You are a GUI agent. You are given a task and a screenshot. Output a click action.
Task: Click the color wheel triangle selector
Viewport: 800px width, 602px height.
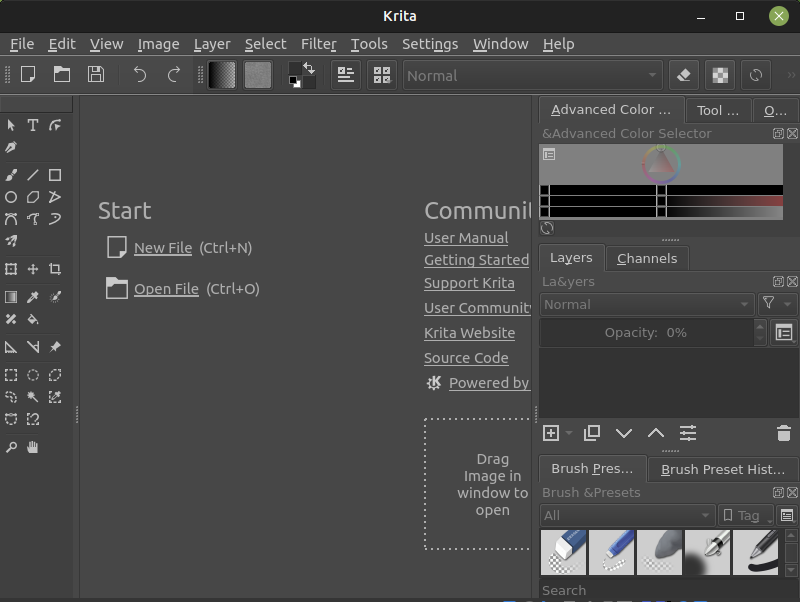661,165
